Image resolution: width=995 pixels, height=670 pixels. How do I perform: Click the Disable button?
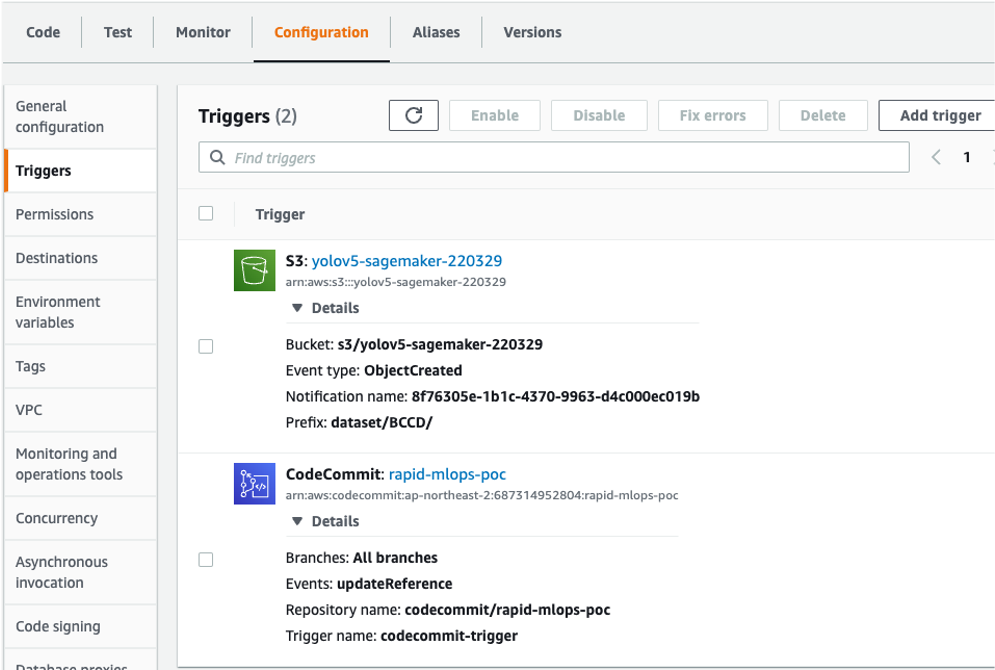click(599, 115)
